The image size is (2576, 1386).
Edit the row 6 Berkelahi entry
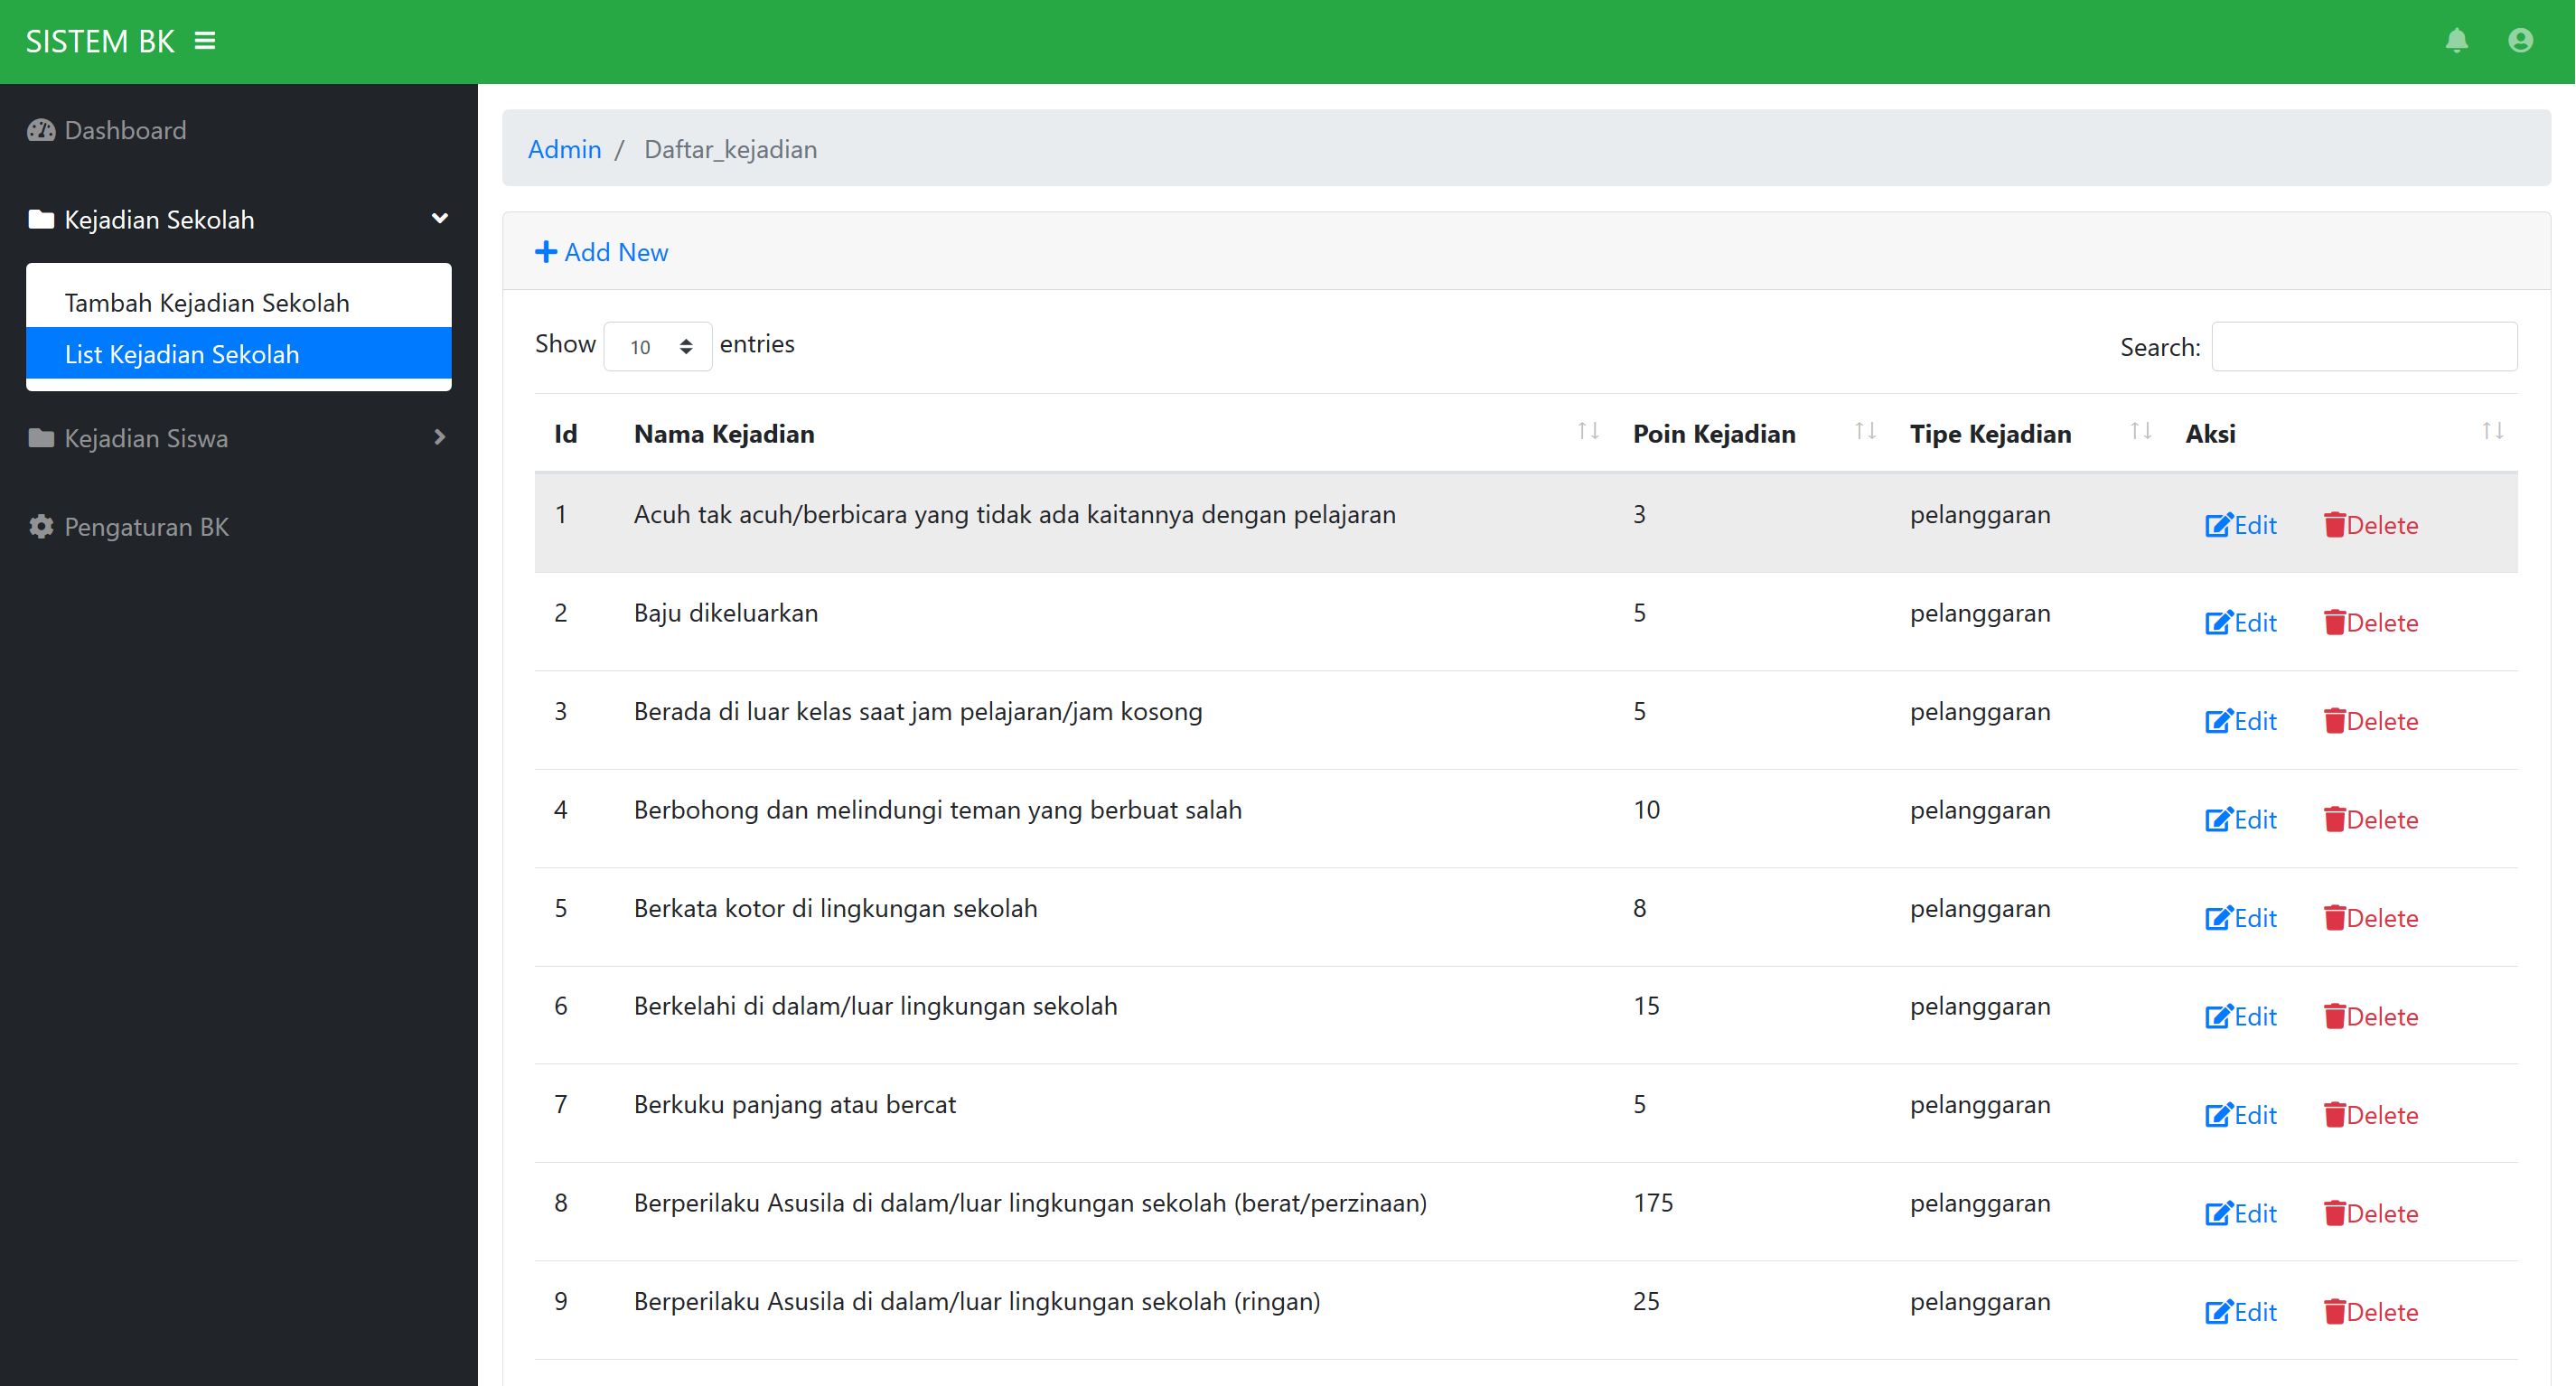(x=2241, y=1017)
